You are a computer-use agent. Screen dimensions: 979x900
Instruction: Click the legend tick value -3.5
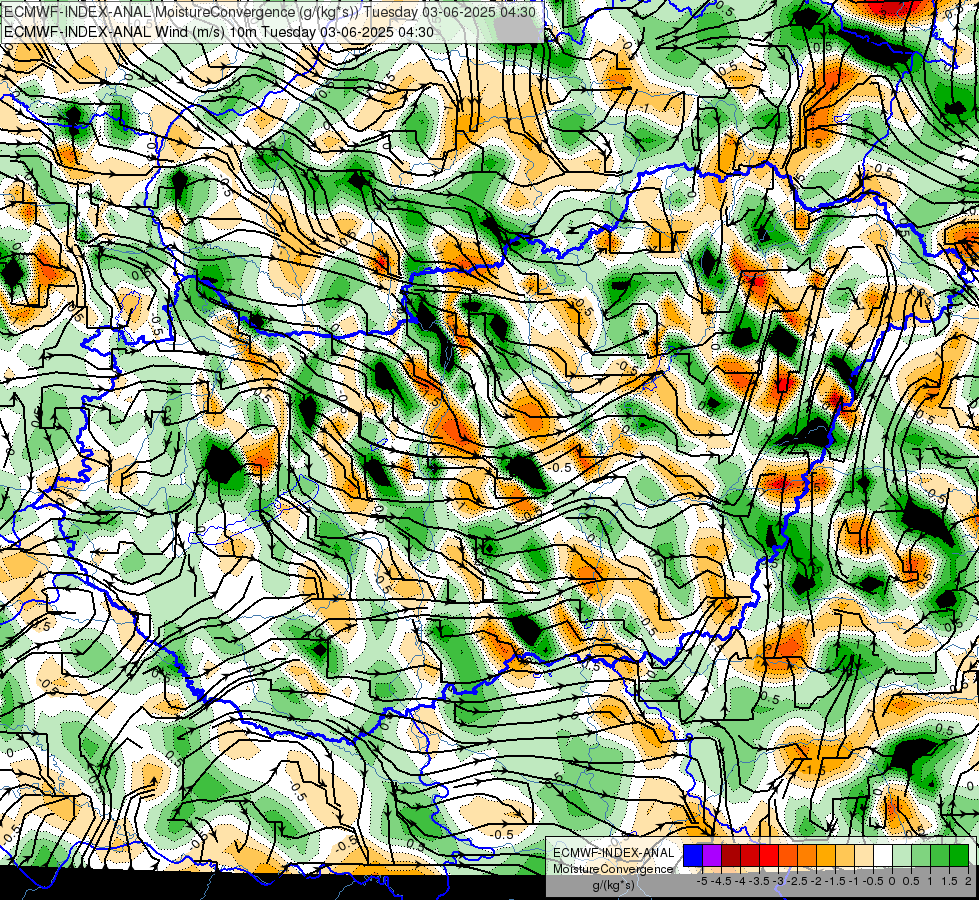[759, 881]
